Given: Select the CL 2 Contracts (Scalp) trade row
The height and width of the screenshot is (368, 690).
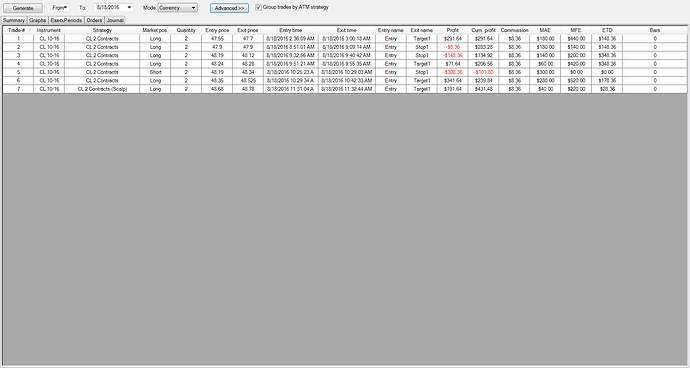Looking at the screenshot, I should click(x=345, y=89).
